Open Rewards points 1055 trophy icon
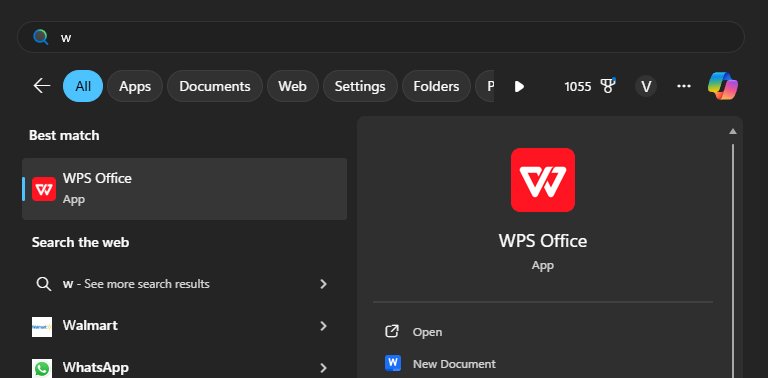Image resolution: width=768 pixels, height=378 pixels. pos(590,87)
